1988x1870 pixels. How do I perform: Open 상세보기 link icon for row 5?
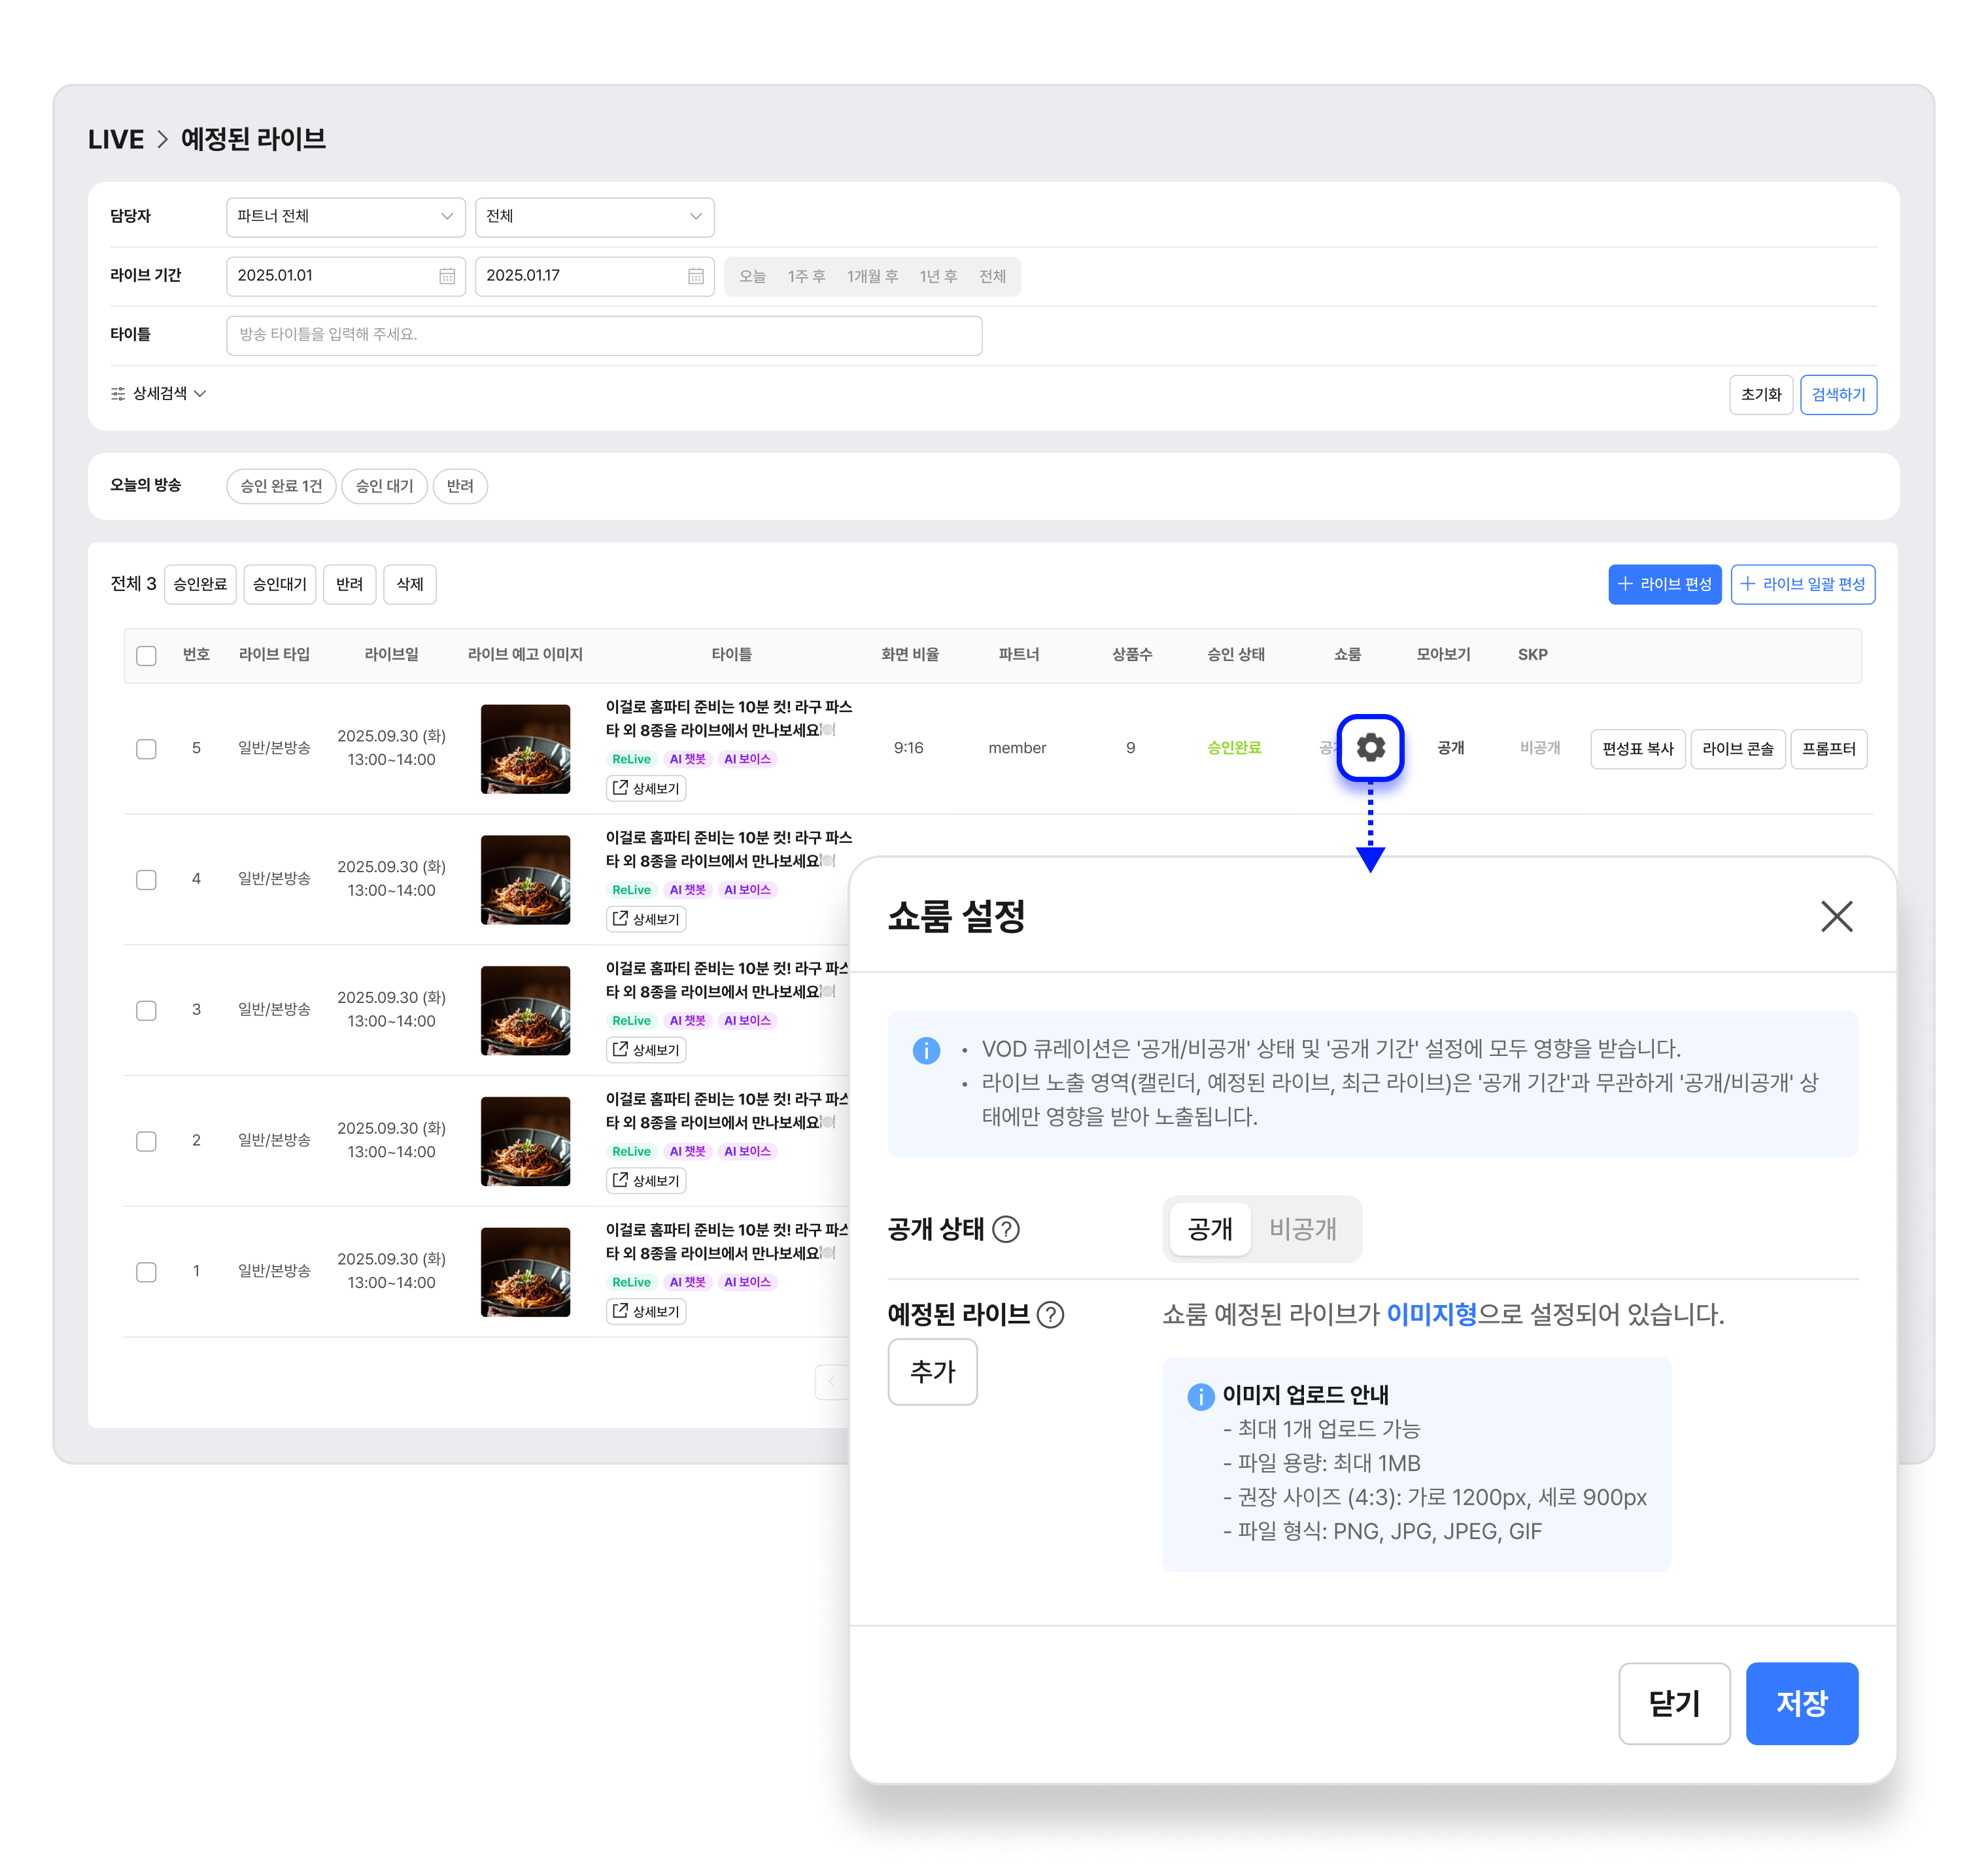pos(620,788)
